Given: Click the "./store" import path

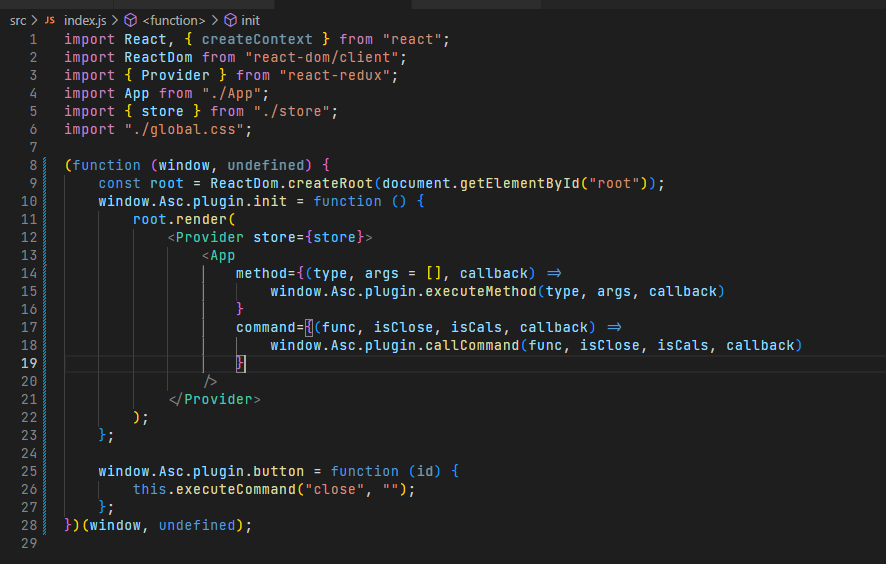Looking at the screenshot, I should pyautogui.click(x=292, y=111).
